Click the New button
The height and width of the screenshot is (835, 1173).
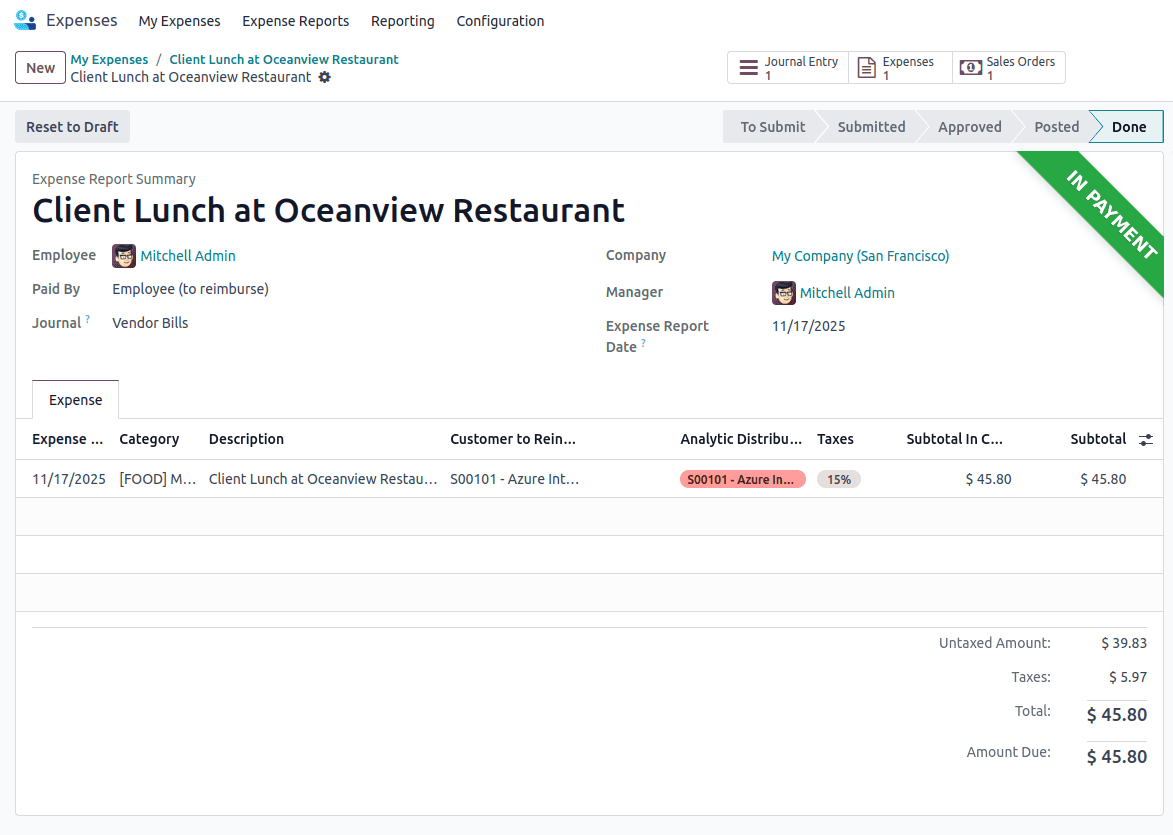pos(40,67)
